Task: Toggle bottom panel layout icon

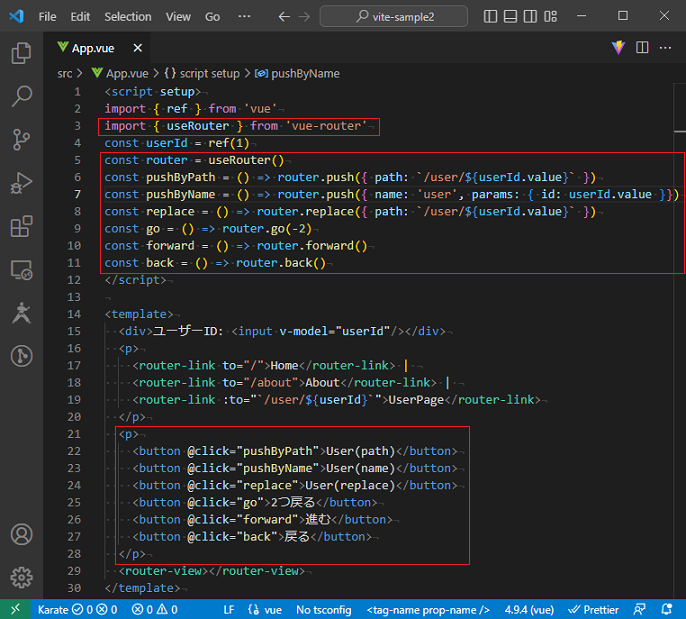Action: coord(510,17)
